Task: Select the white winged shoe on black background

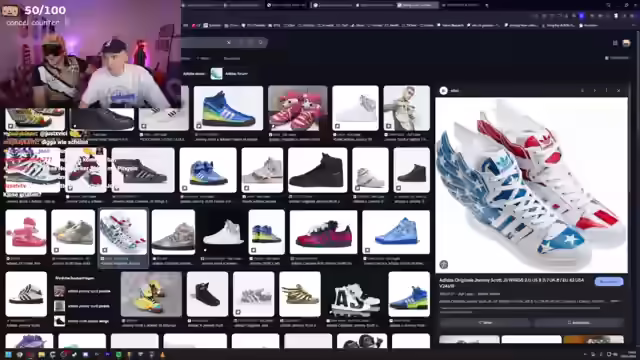Action: coord(222,232)
